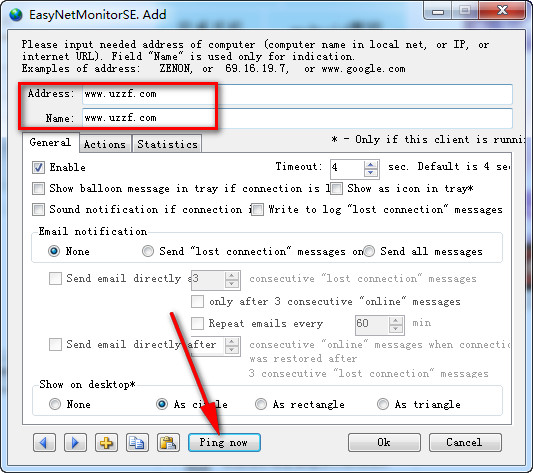Viewport: 533px width, 473px height.
Task: Check Show as icon in tray
Action: [x=336, y=188]
